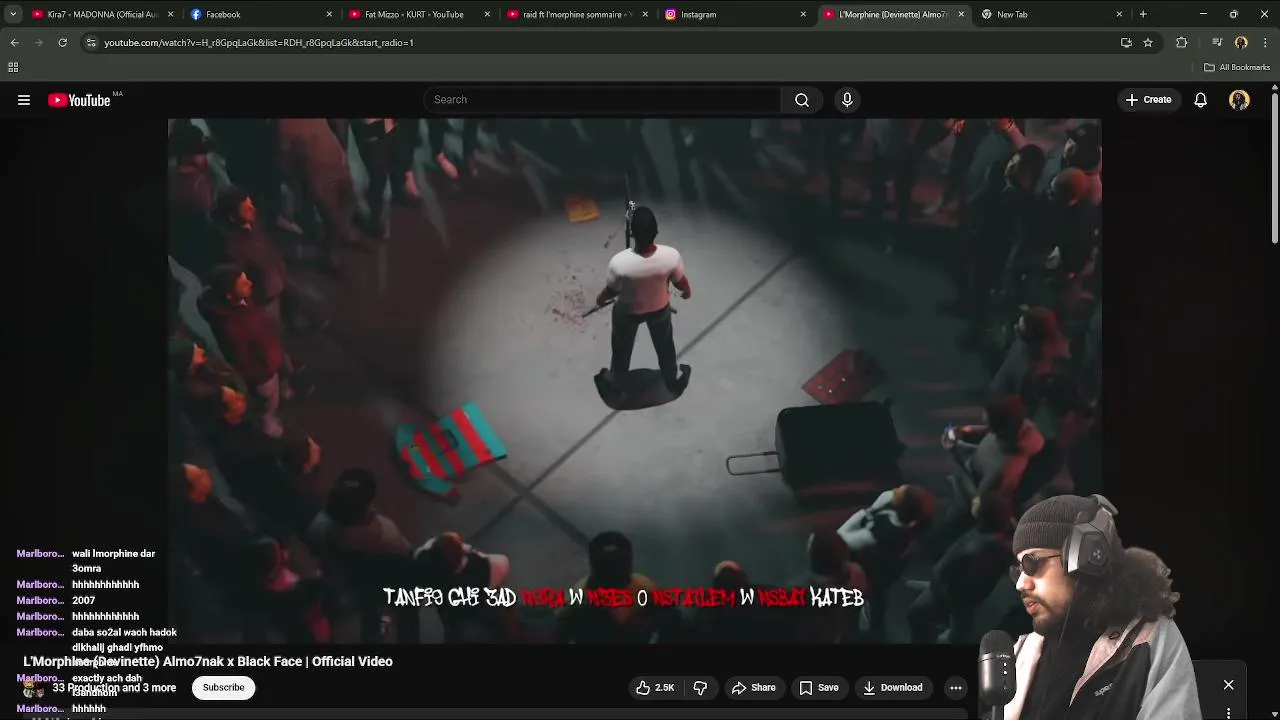The image size is (1280, 720).
Task: Reload the current page
Action: coord(62,42)
